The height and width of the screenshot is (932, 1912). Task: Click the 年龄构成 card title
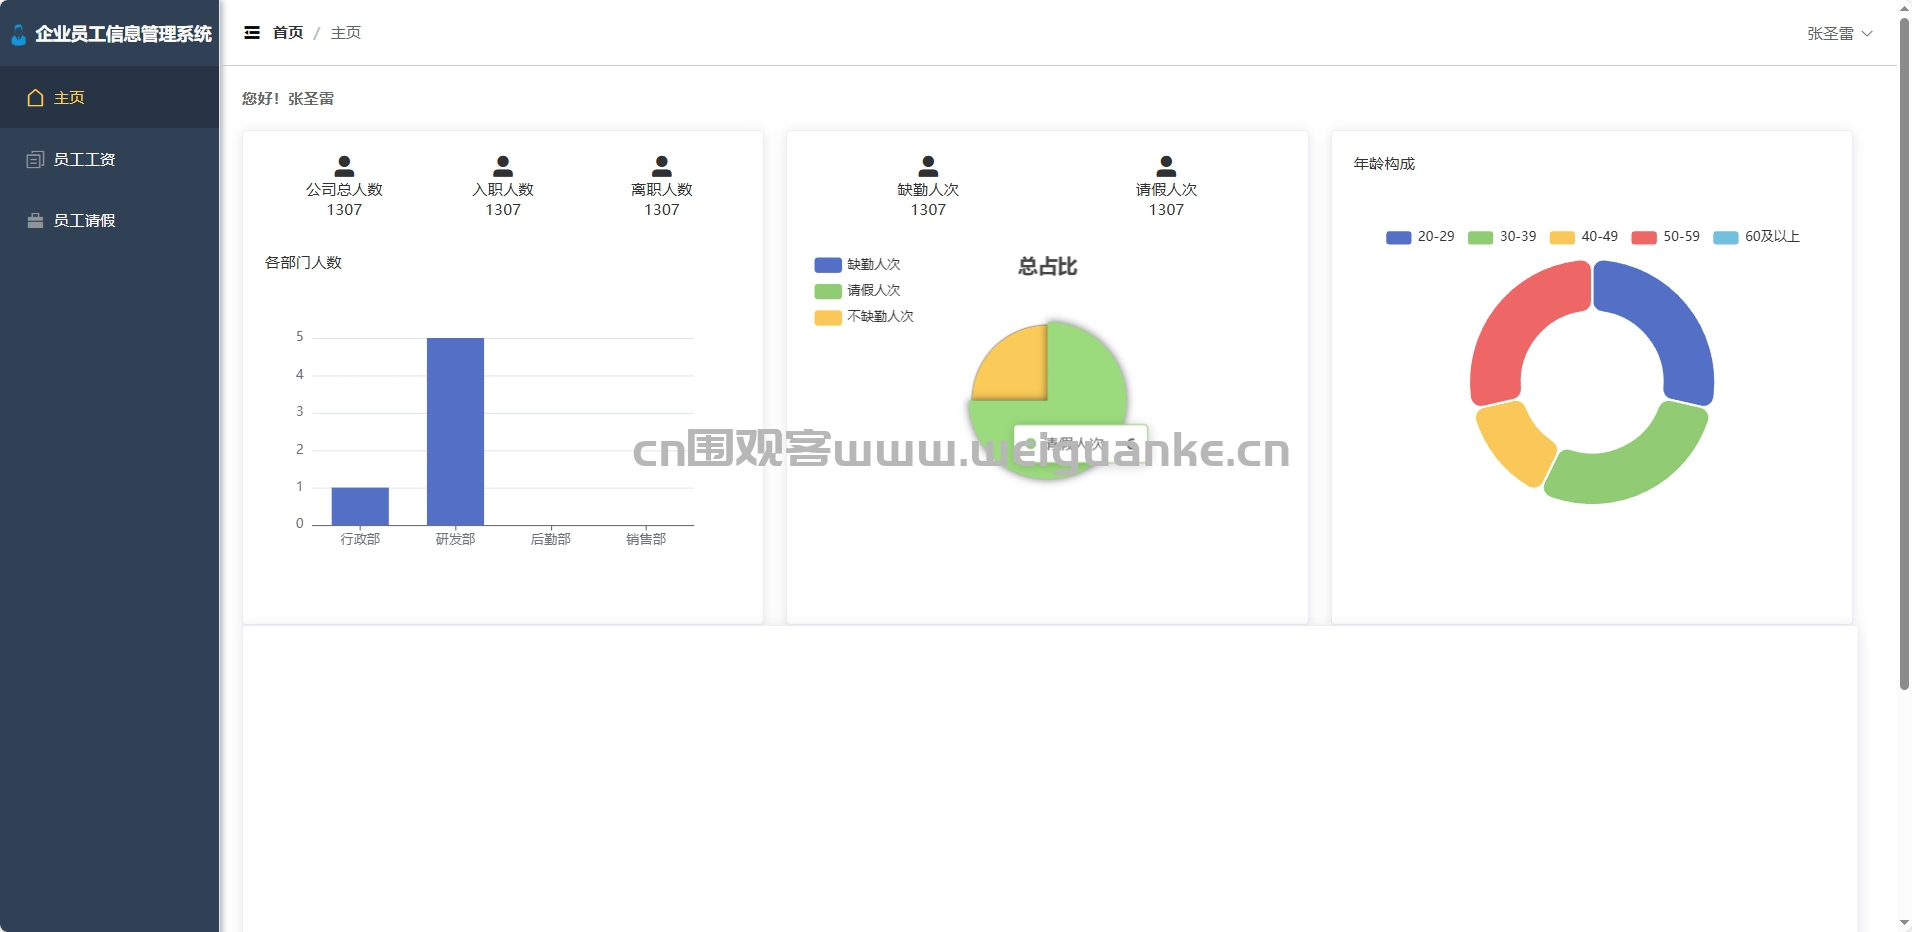click(x=1384, y=163)
